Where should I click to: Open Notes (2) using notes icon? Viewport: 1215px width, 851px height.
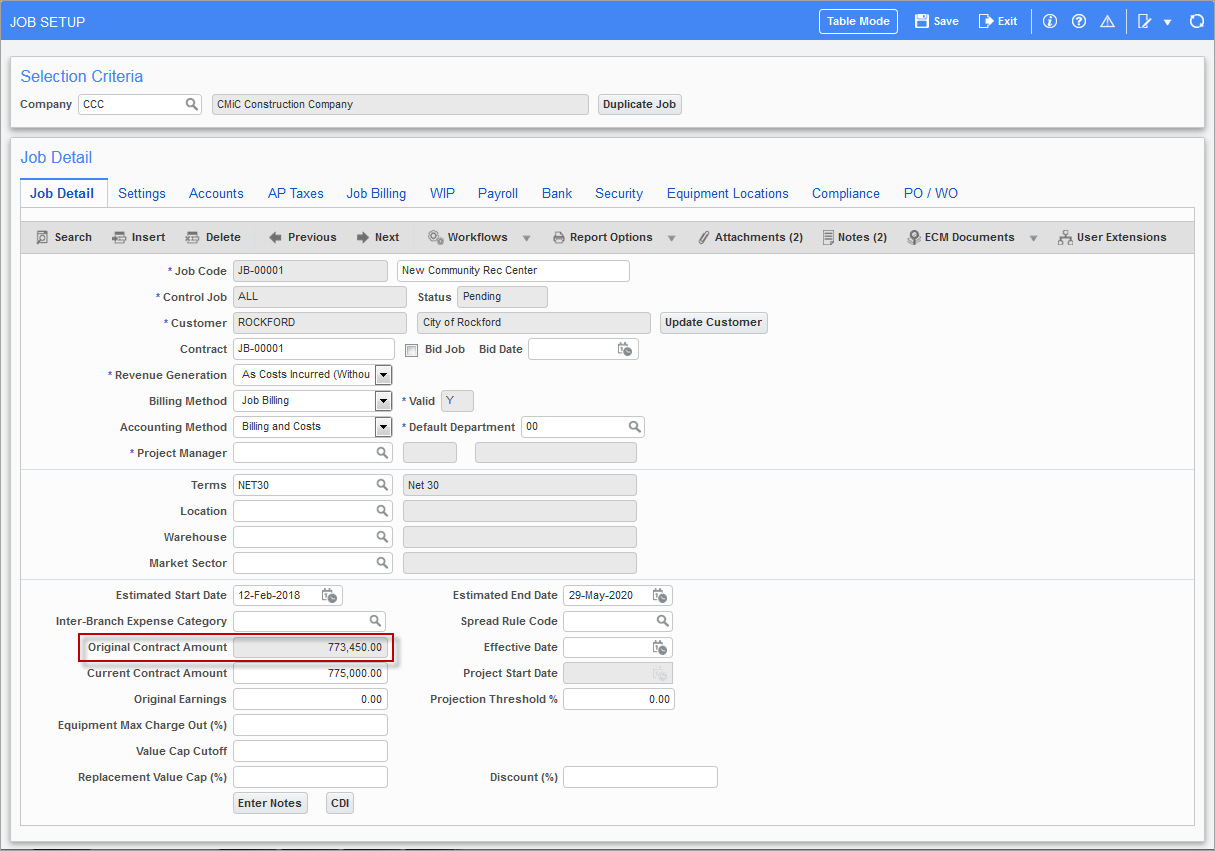(827, 237)
